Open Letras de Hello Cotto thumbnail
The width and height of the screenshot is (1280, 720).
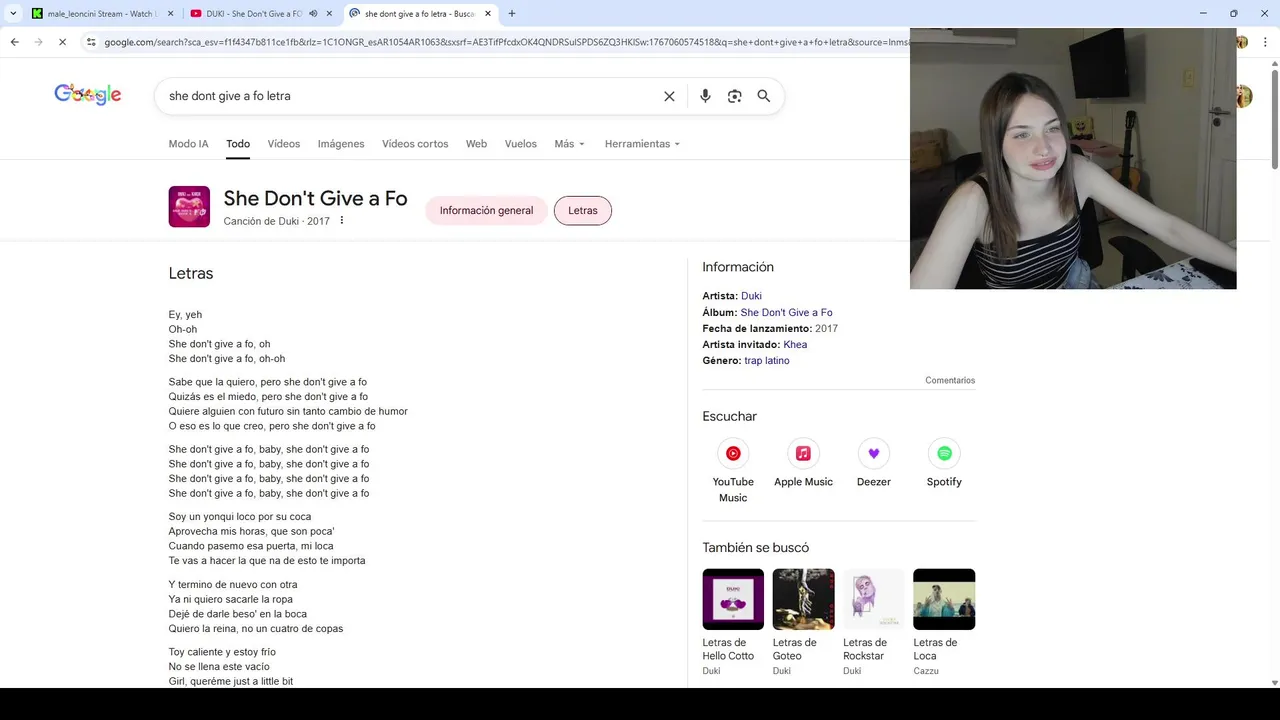733,599
